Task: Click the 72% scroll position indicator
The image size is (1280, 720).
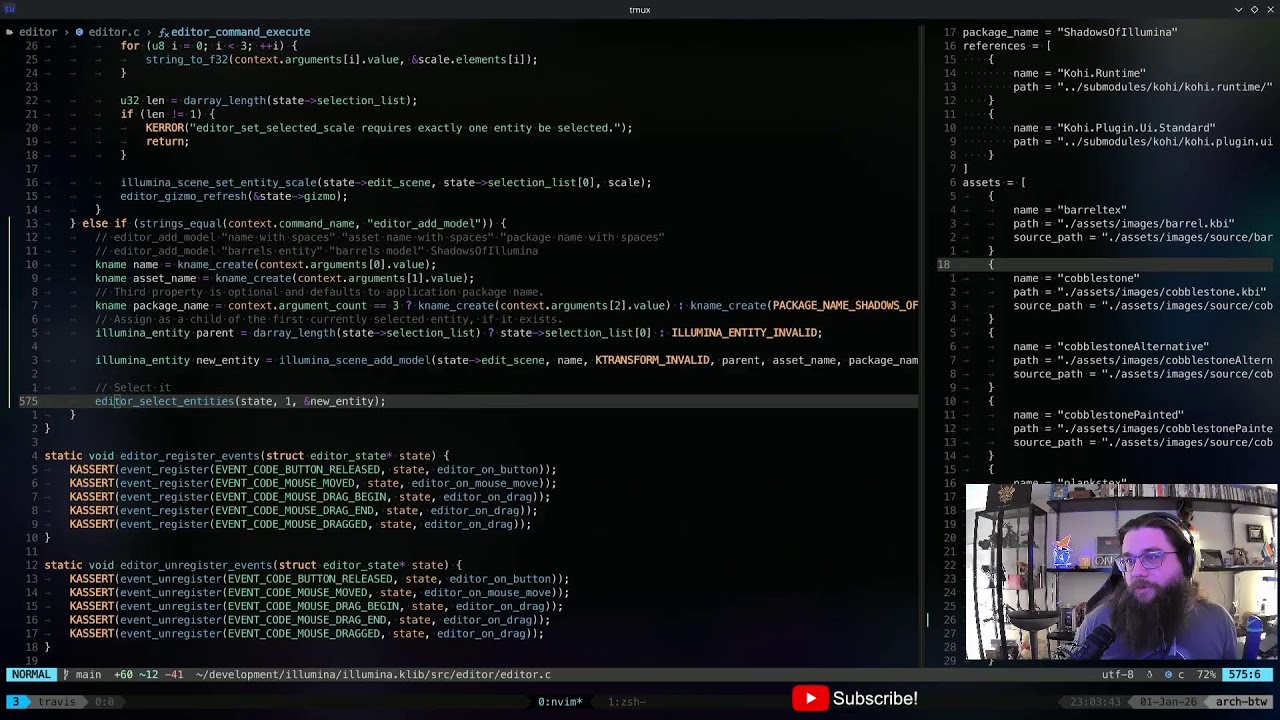Action: coord(1205,675)
